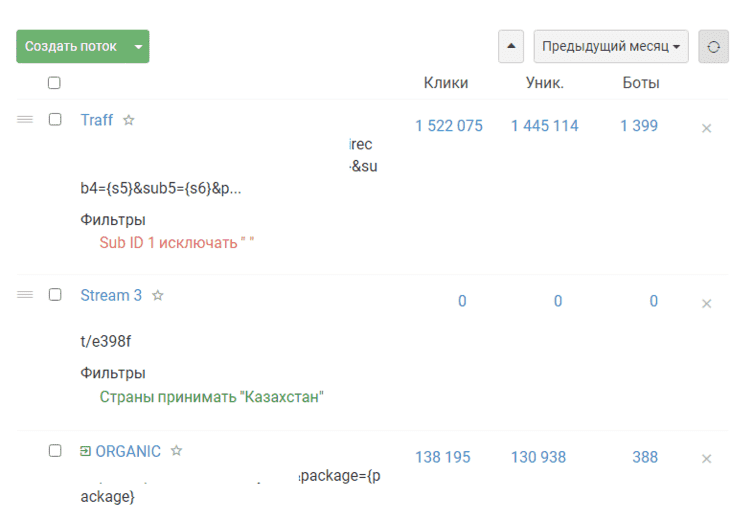Screen dimensions: 730x520
Task: Click Traff clicks count 1 522 075
Action: coord(448,126)
